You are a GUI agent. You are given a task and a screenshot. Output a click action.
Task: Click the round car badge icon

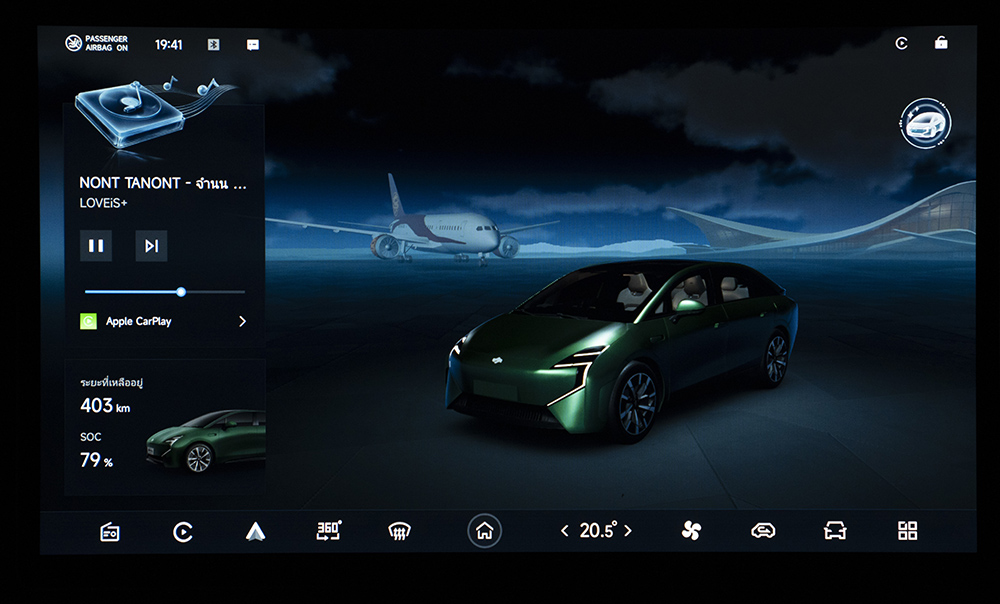pyautogui.click(x=925, y=124)
